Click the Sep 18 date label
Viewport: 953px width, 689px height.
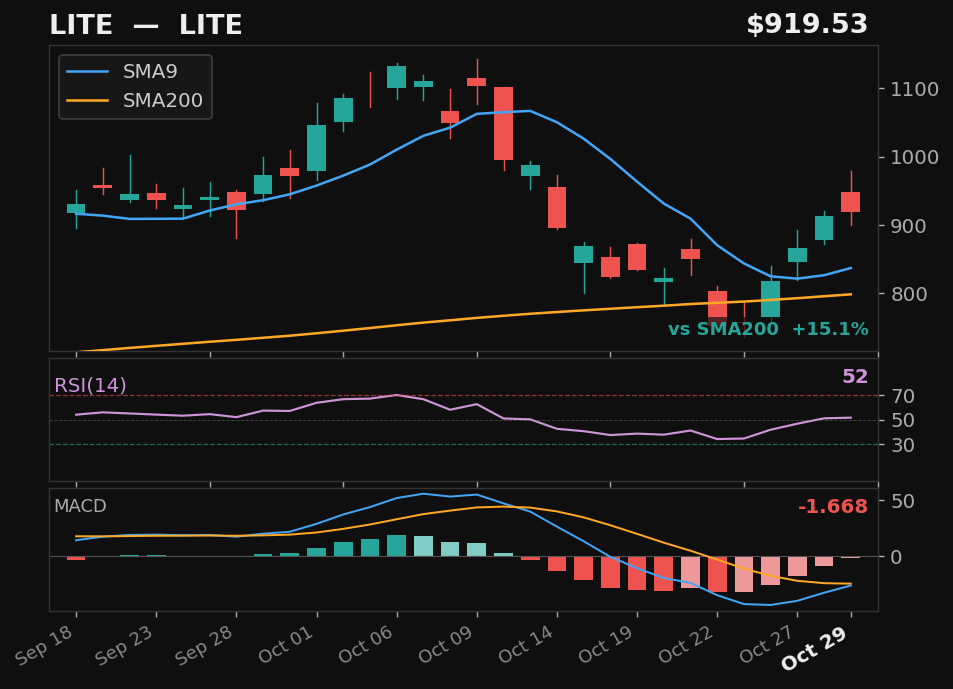(44, 645)
